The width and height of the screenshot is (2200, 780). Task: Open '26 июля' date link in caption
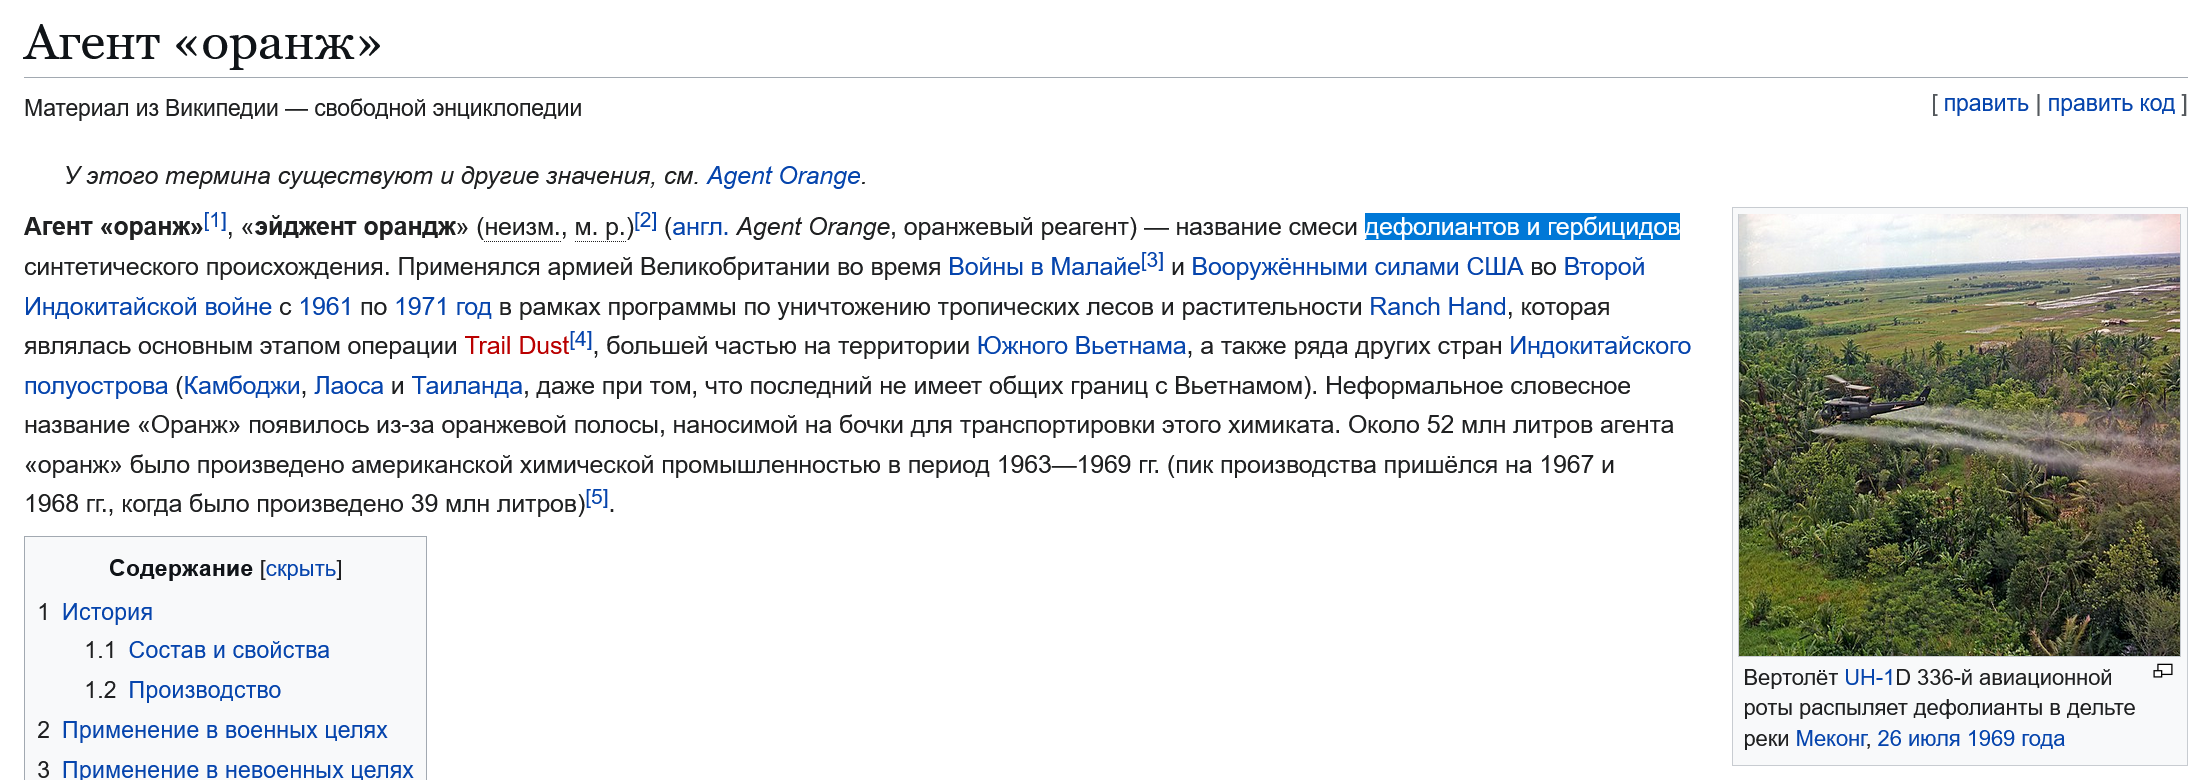1919,739
